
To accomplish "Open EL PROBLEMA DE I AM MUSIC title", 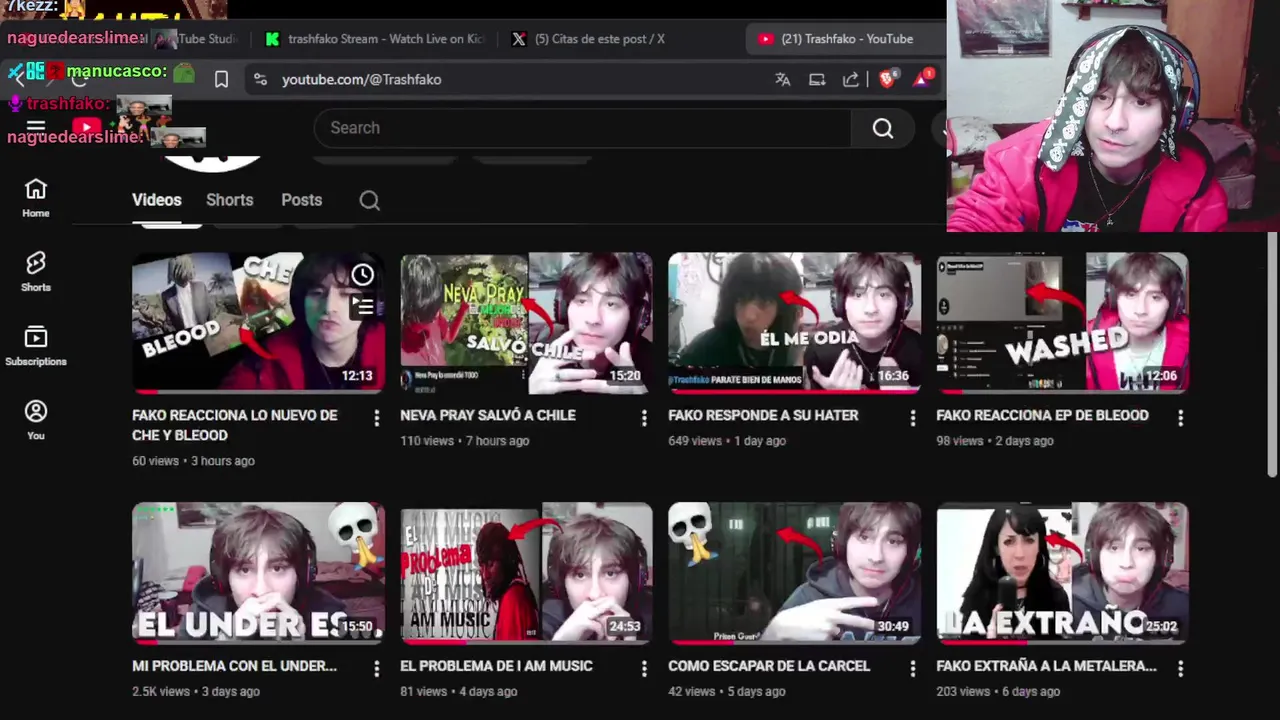I will pos(496,665).
